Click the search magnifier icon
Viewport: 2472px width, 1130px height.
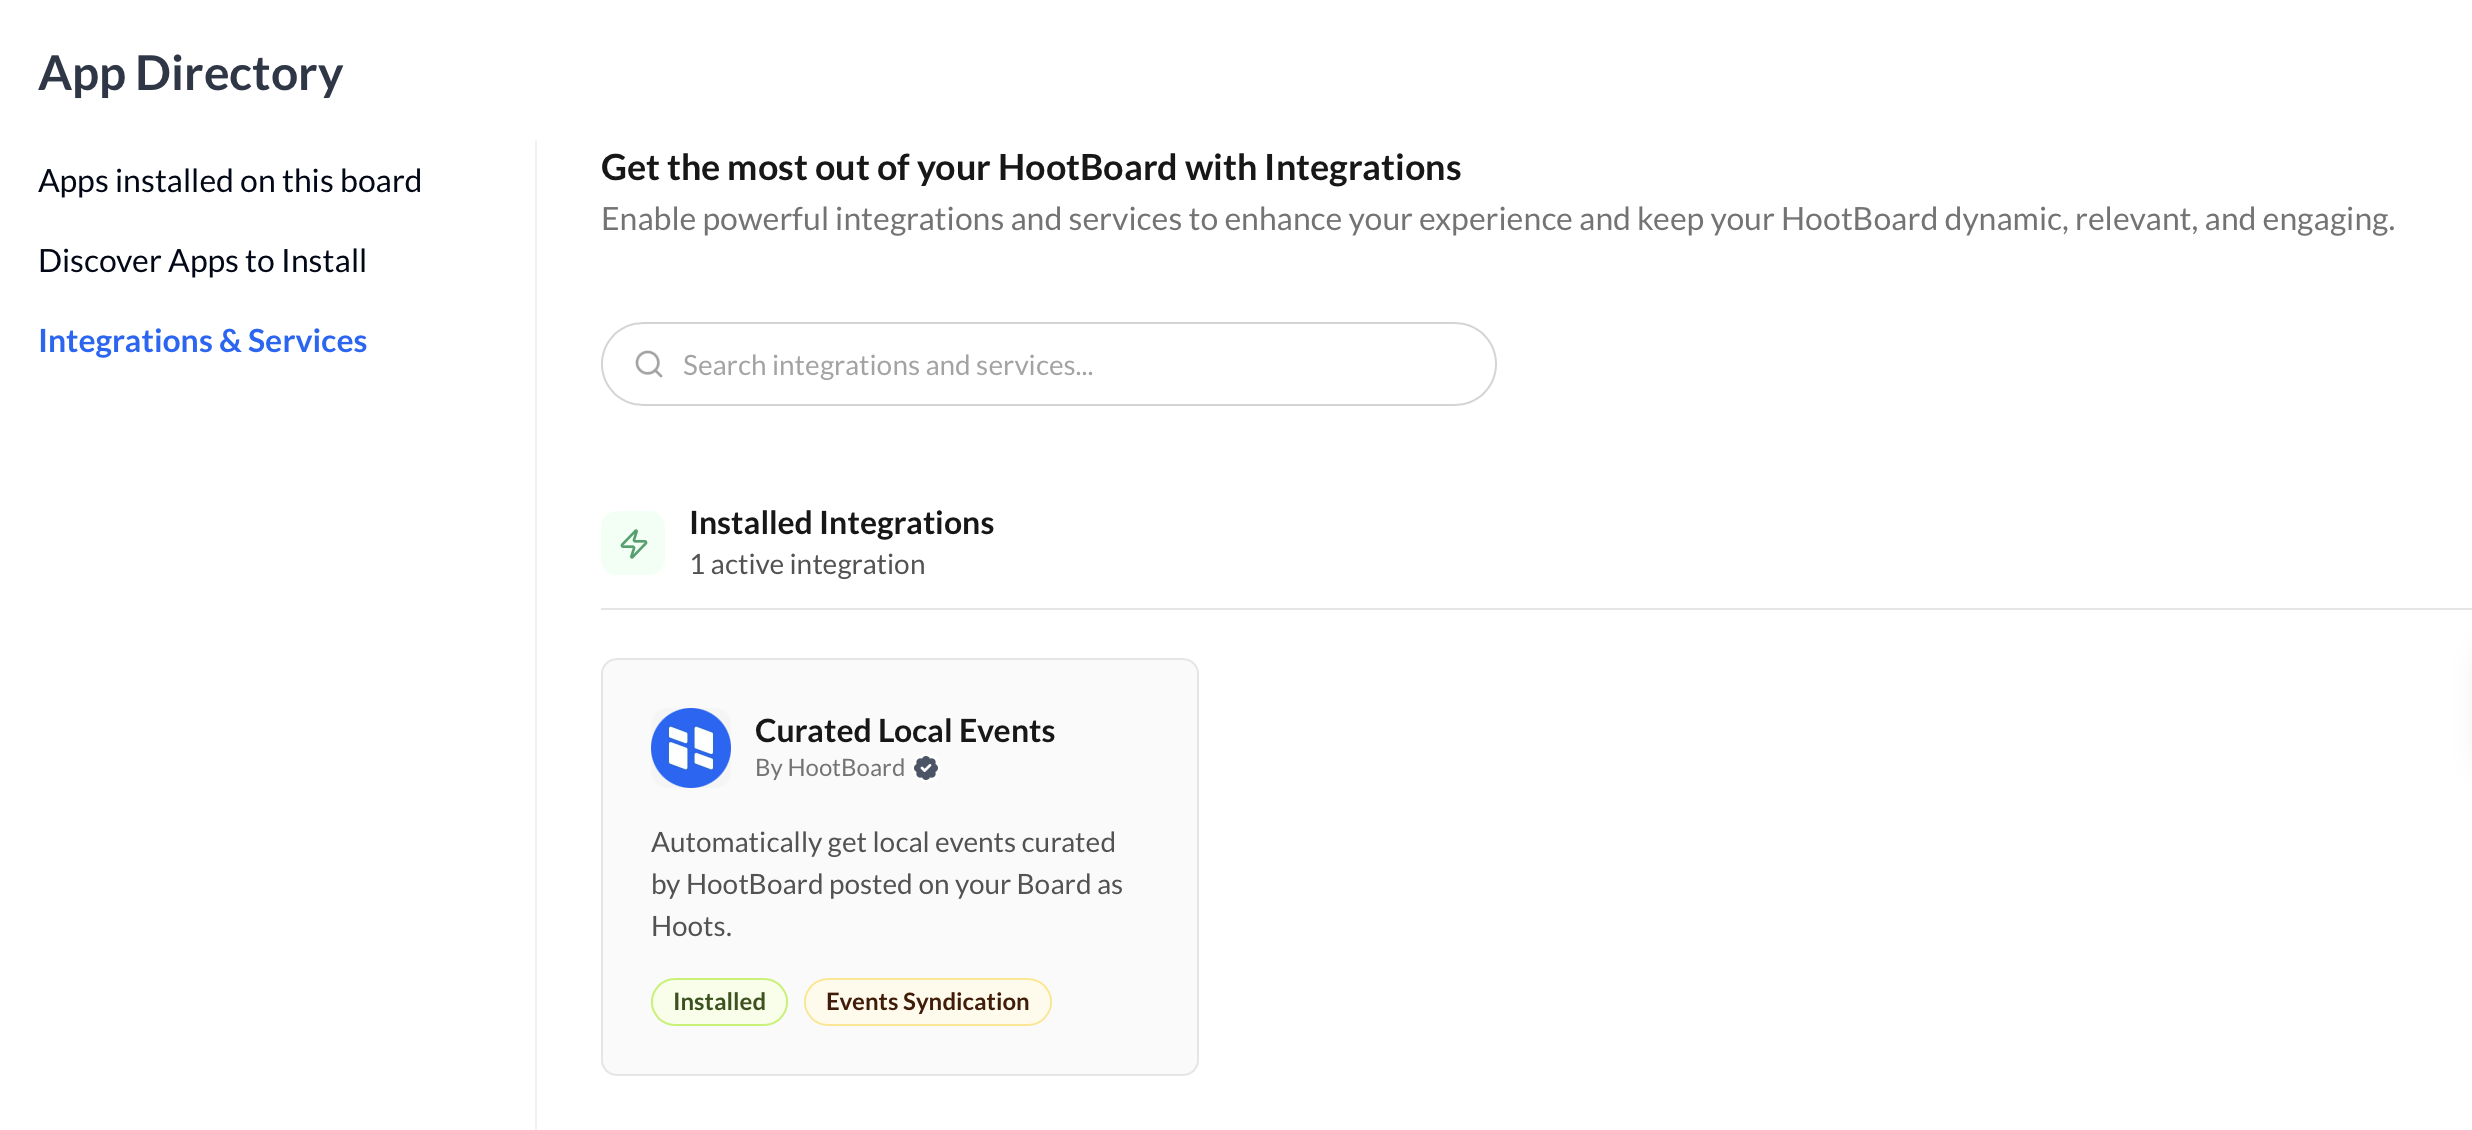click(x=649, y=364)
